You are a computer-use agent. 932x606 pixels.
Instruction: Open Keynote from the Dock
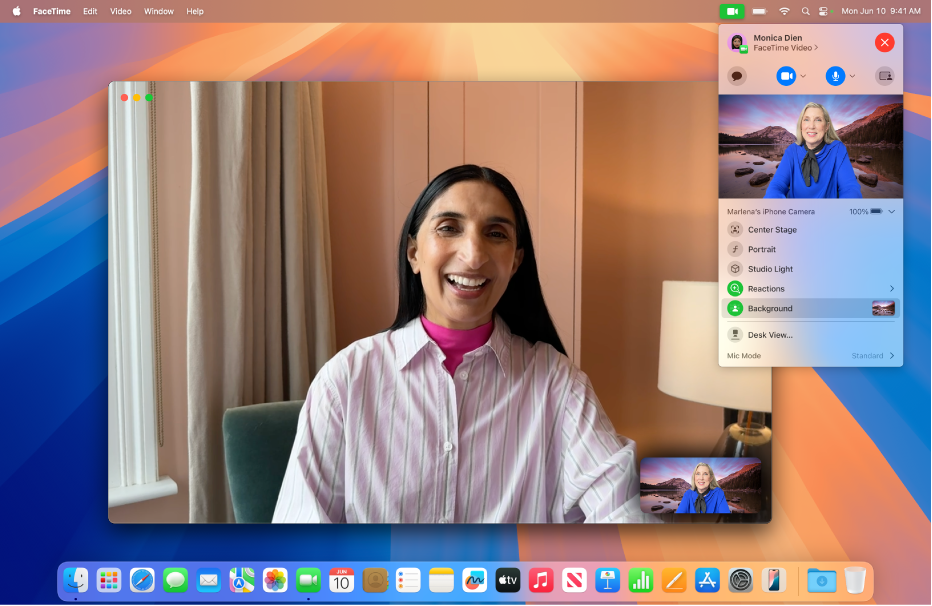click(x=607, y=580)
